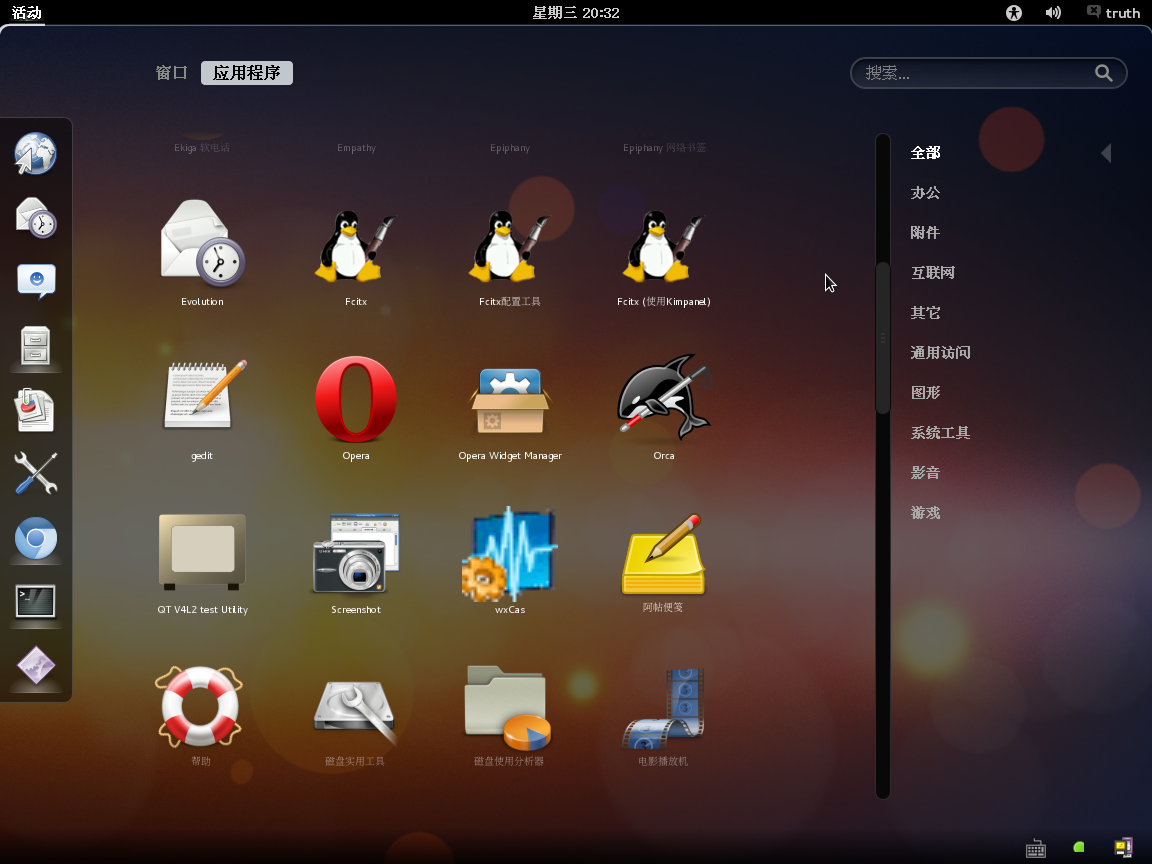Click the 活动 Activities button
The width and height of the screenshot is (1152, 864).
point(26,12)
